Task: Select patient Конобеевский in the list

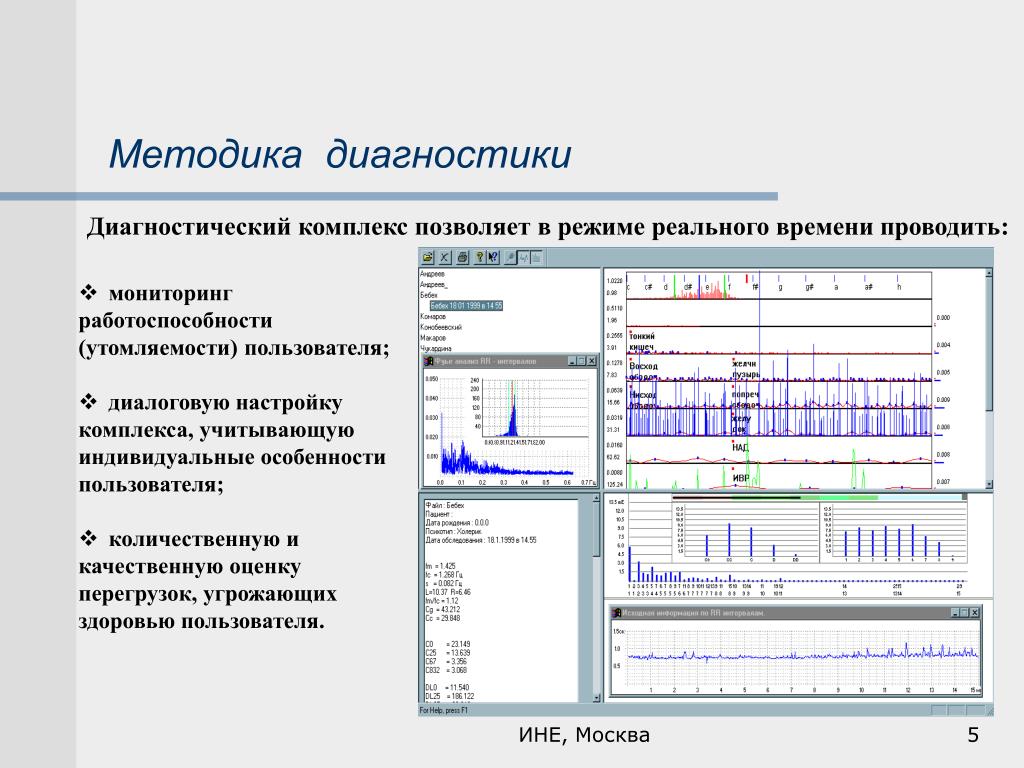Action: coord(441,327)
